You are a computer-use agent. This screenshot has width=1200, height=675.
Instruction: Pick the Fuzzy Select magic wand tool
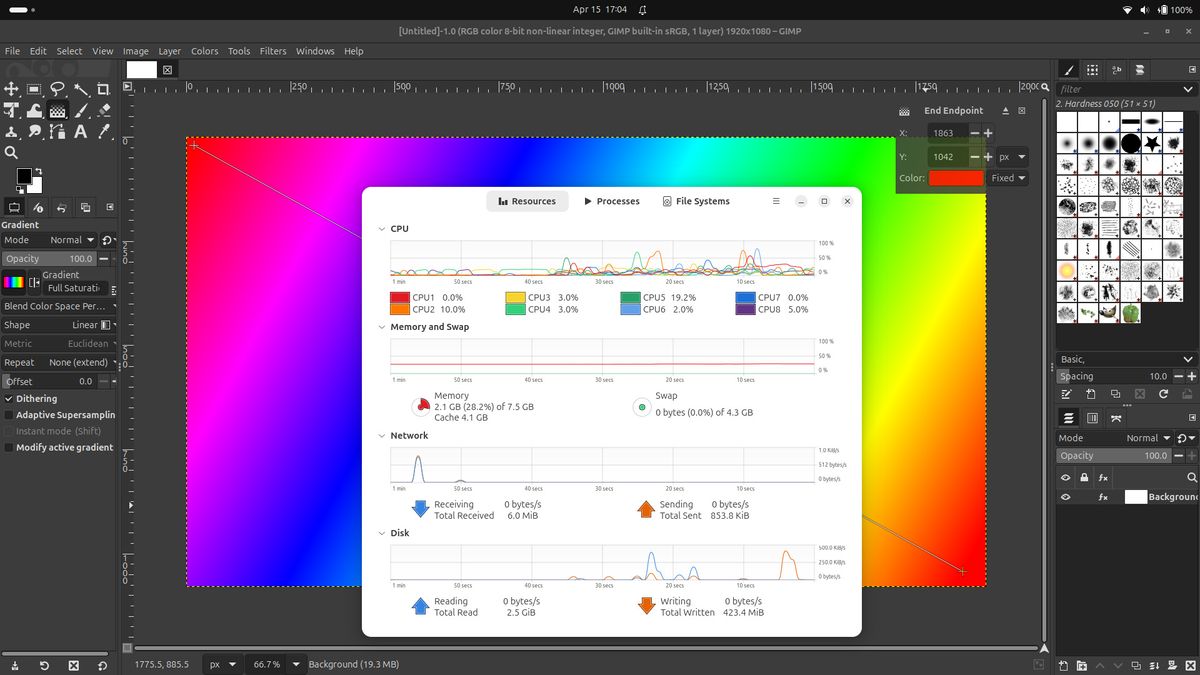80,89
